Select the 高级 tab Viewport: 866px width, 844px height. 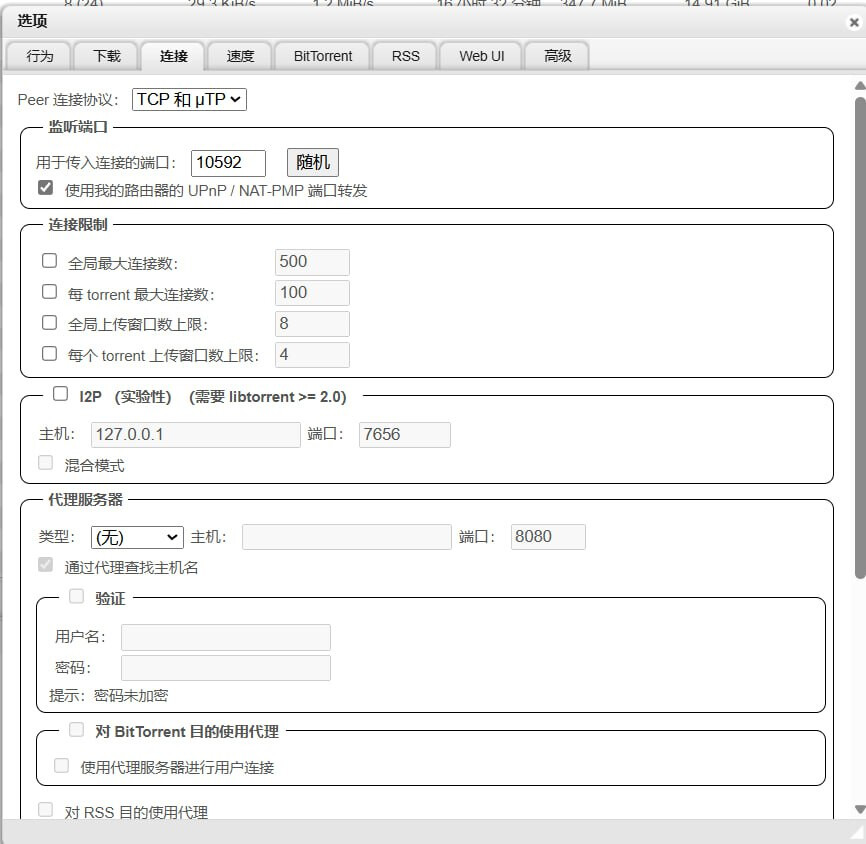pyautogui.click(x=557, y=56)
